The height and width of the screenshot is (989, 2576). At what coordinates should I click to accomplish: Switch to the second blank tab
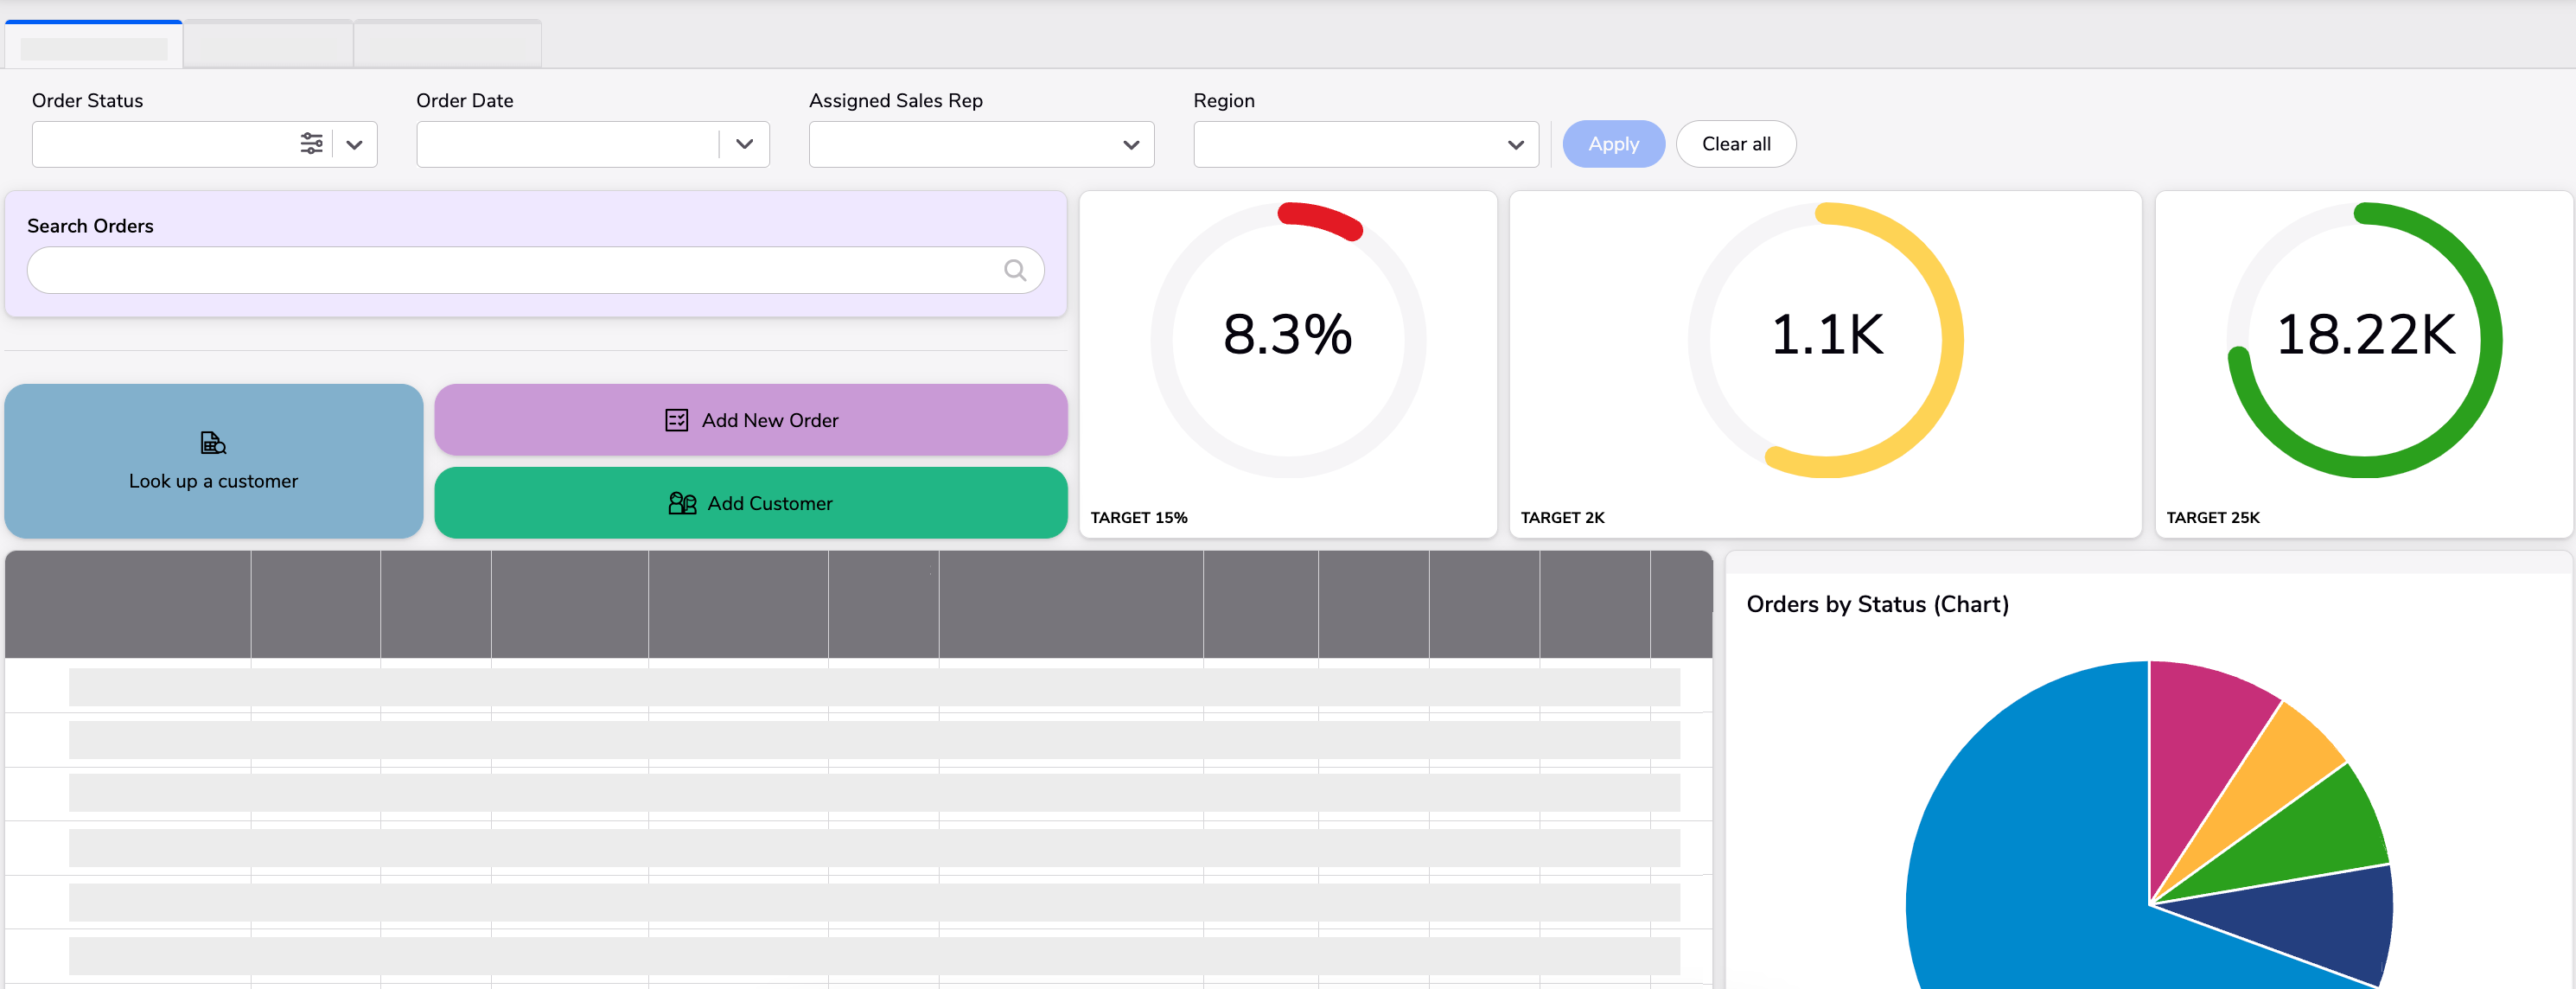coord(268,45)
